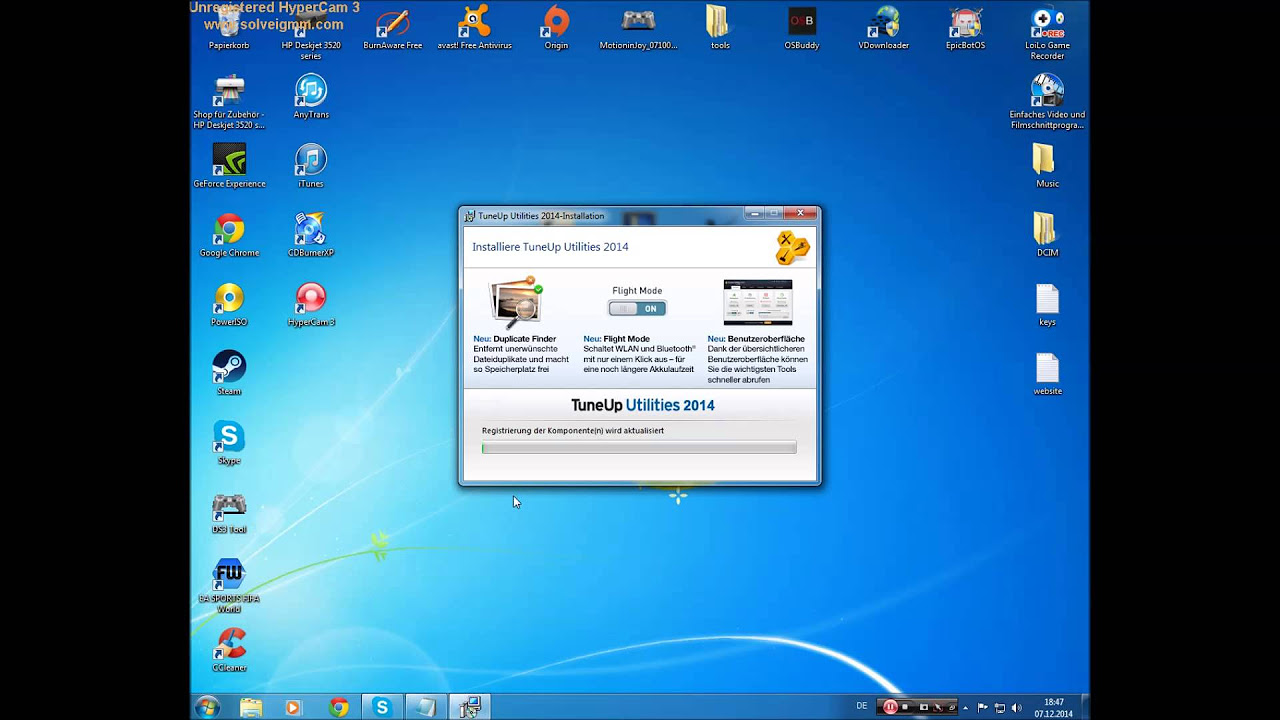The height and width of the screenshot is (720, 1280).
Task: Open VDownloader desktop shortcut
Action: click(x=884, y=28)
